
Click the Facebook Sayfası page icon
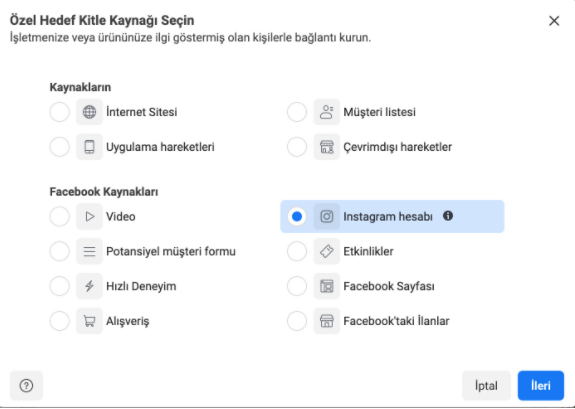pyautogui.click(x=327, y=286)
